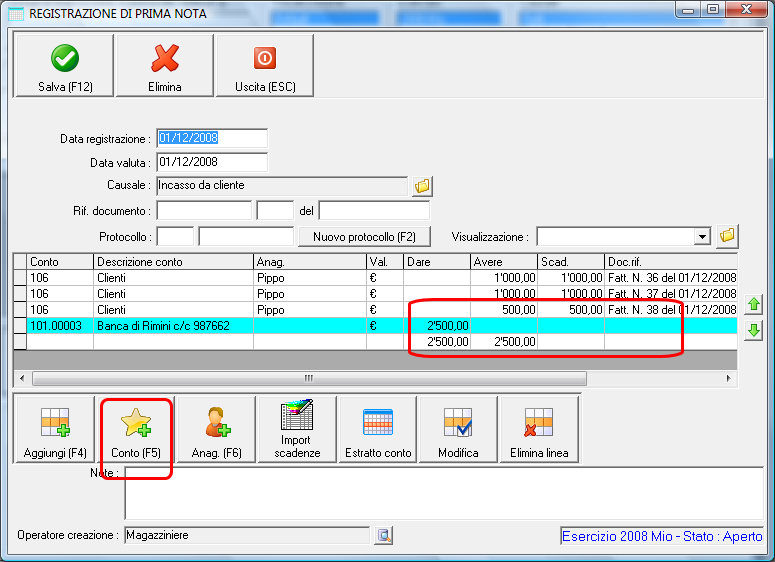Edit the line with Modifica
775x562 pixels.
458,430
